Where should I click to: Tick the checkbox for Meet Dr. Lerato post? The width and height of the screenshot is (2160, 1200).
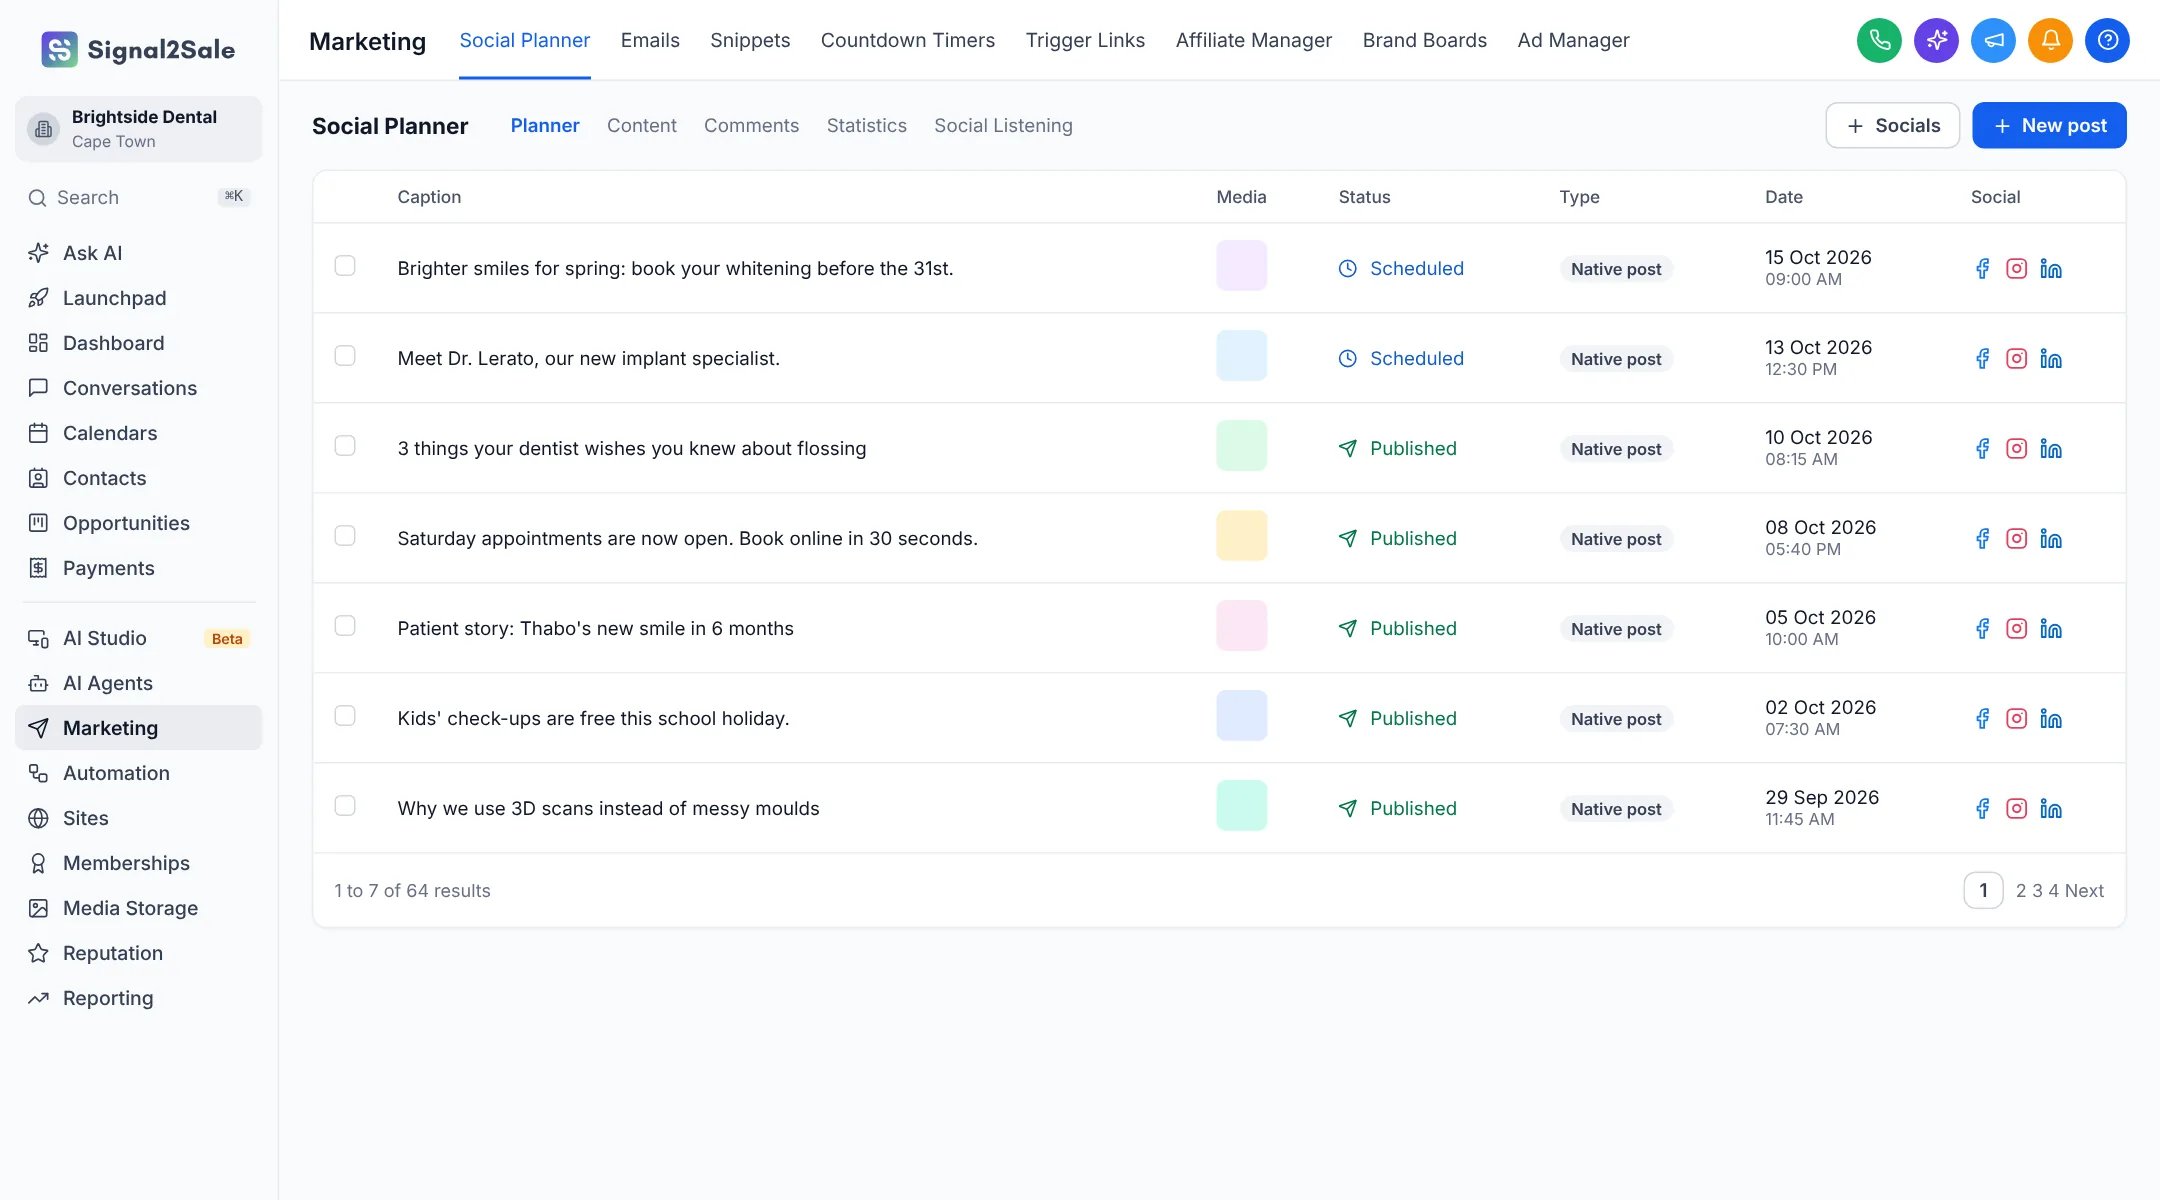(345, 355)
